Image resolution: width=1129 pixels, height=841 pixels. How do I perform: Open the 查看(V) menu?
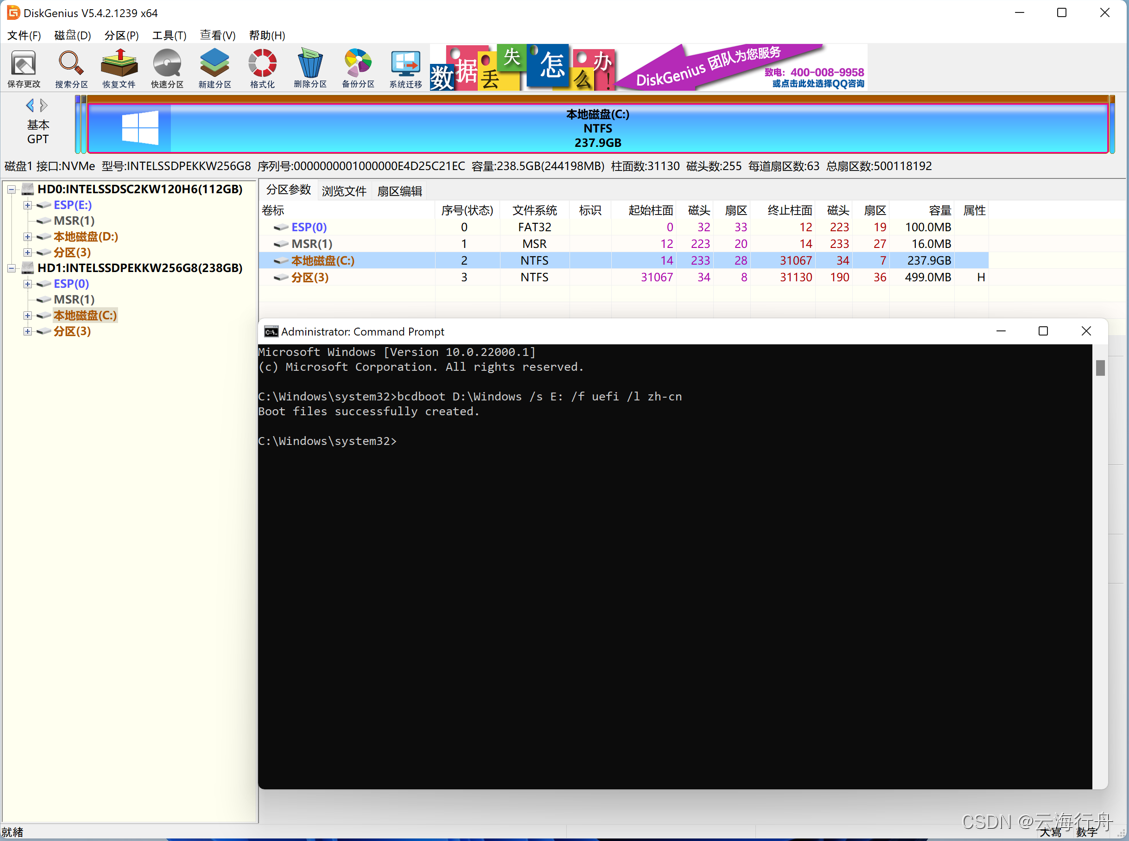[217, 35]
